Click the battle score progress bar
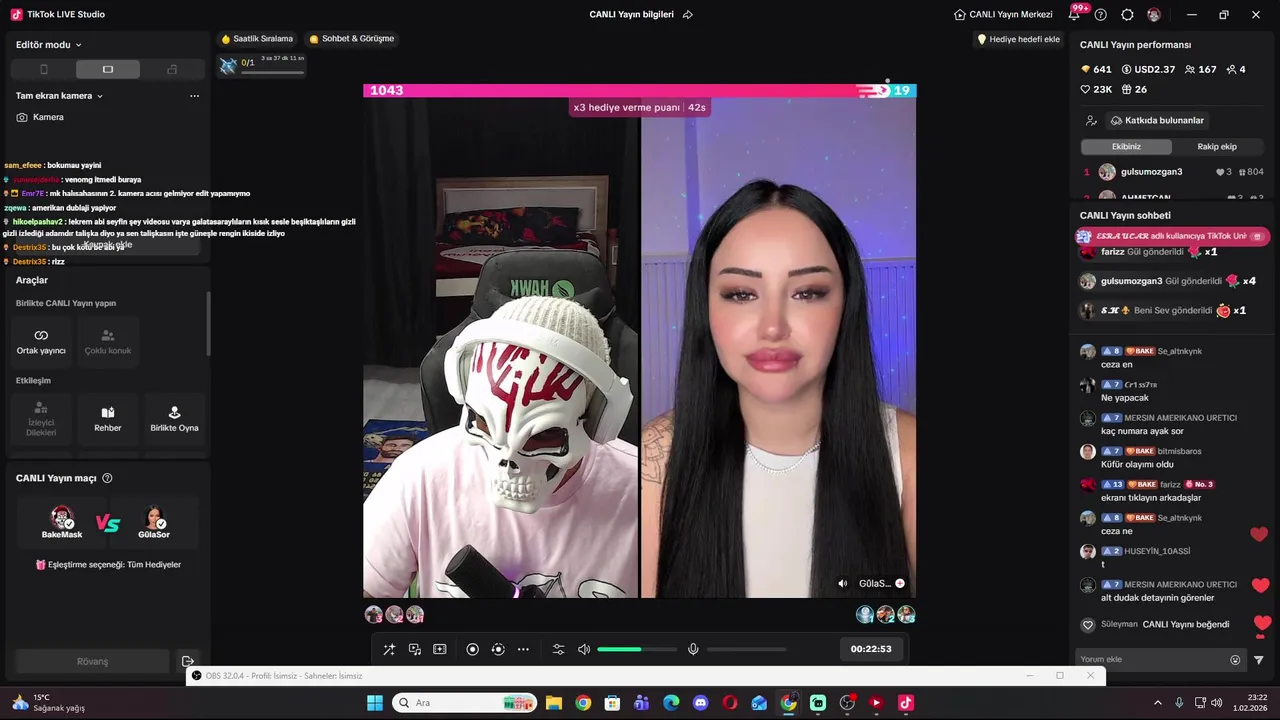The width and height of the screenshot is (1280, 720). [x=639, y=90]
